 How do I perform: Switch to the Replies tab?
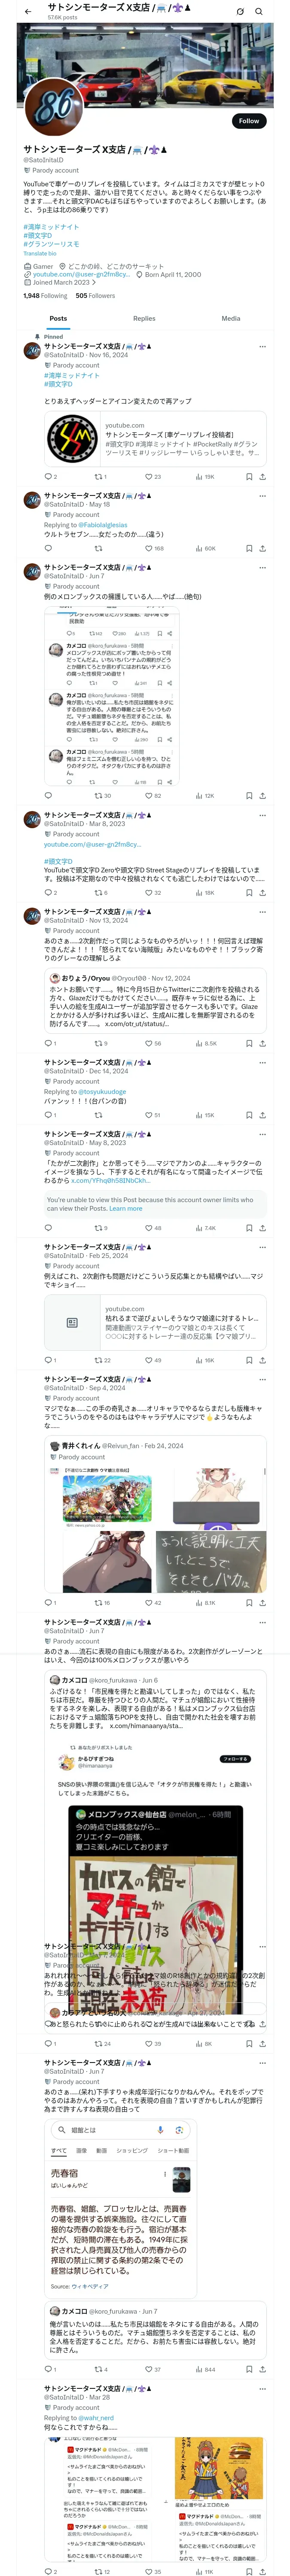[144, 318]
